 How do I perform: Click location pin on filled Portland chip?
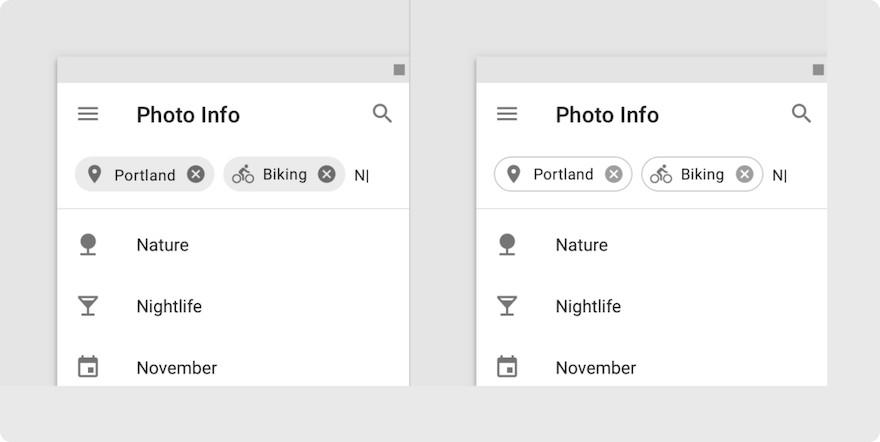click(x=94, y=174)
